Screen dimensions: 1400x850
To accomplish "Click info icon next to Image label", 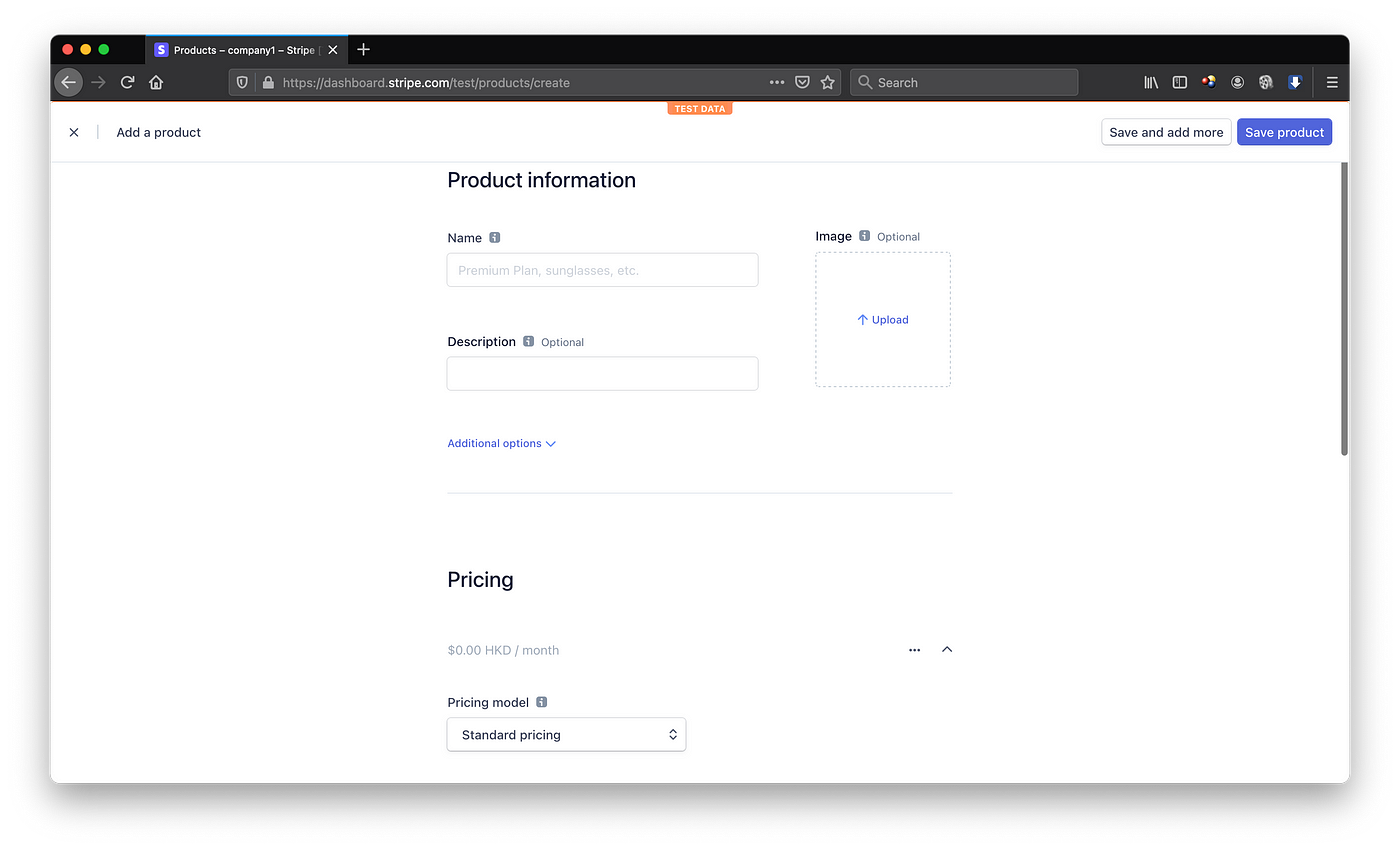I will pos(864,236).
